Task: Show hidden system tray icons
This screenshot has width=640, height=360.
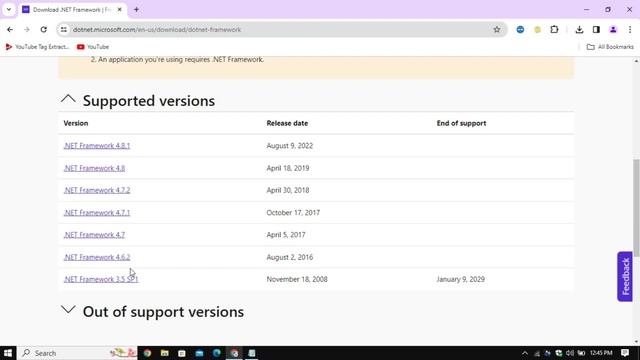Action: [525, 353]
